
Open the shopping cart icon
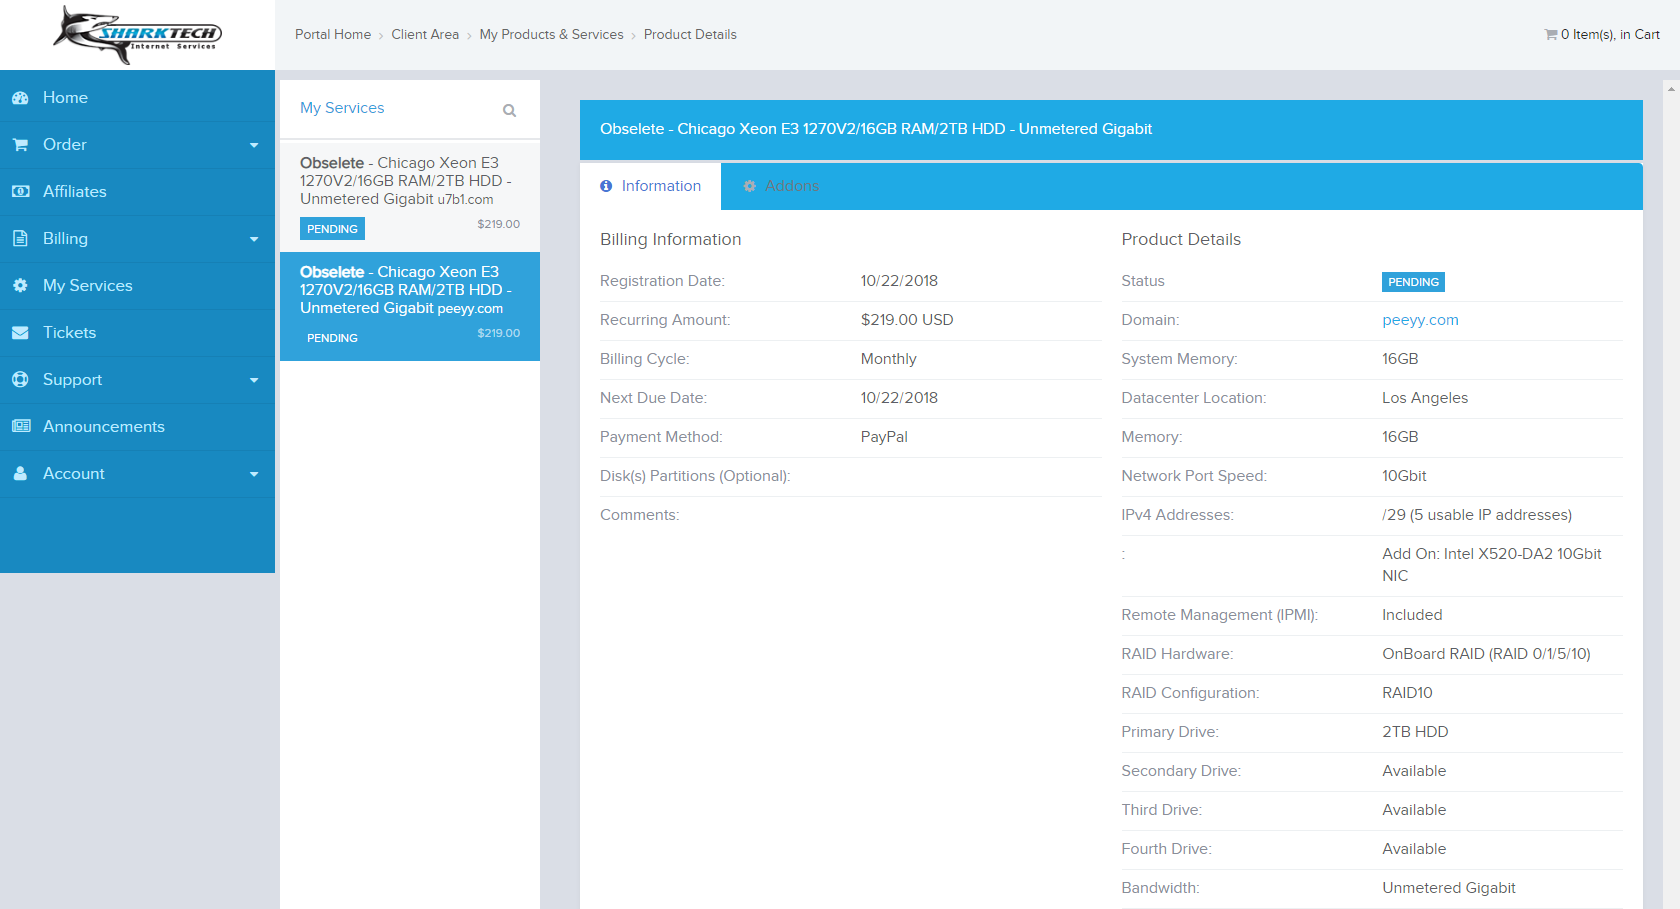coord(1550,35)
